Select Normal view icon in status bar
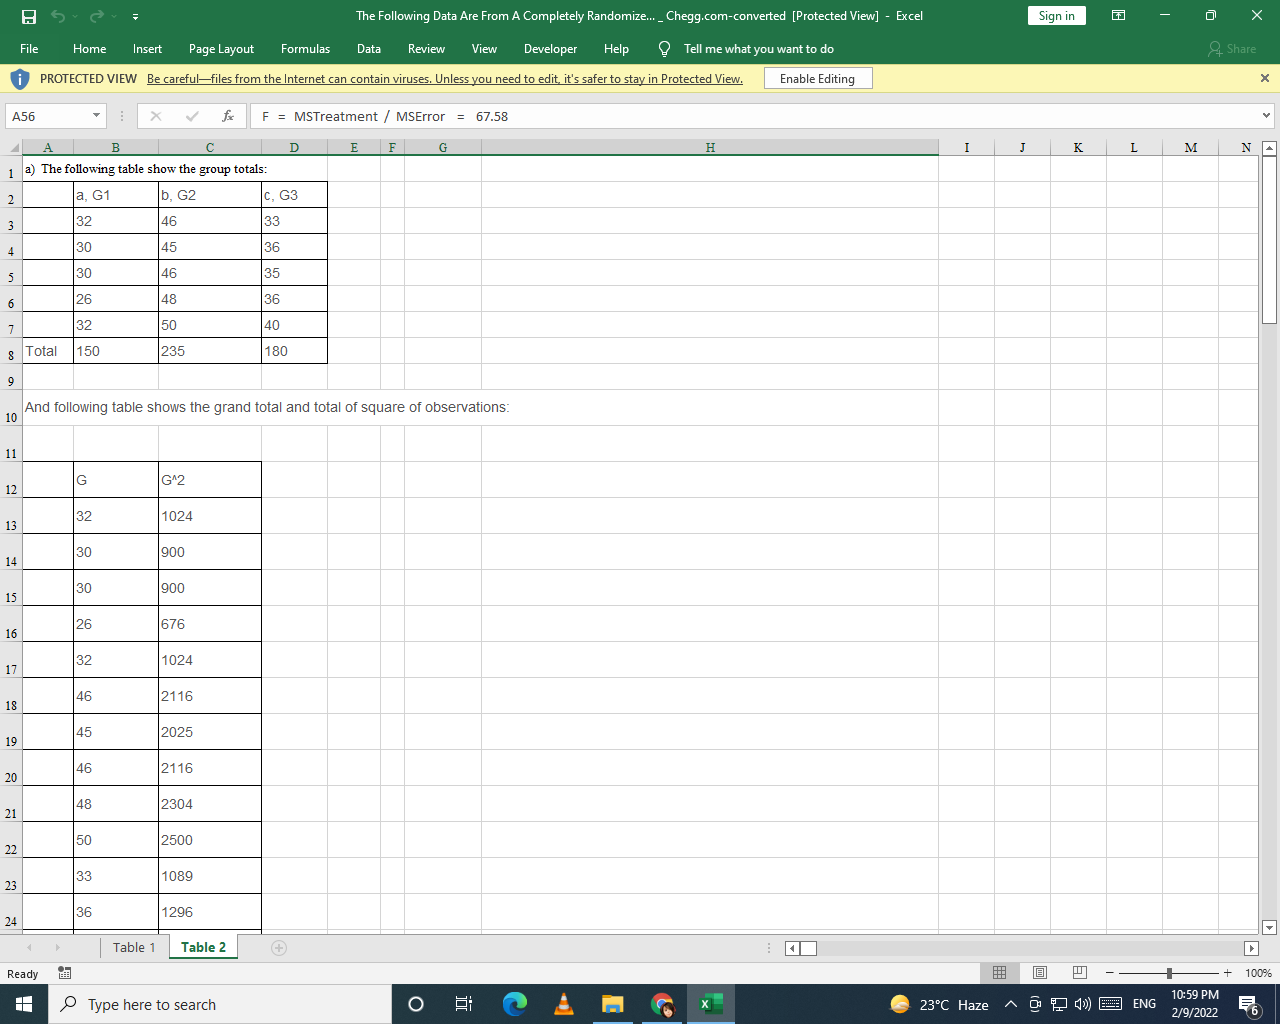 point(999,972)
